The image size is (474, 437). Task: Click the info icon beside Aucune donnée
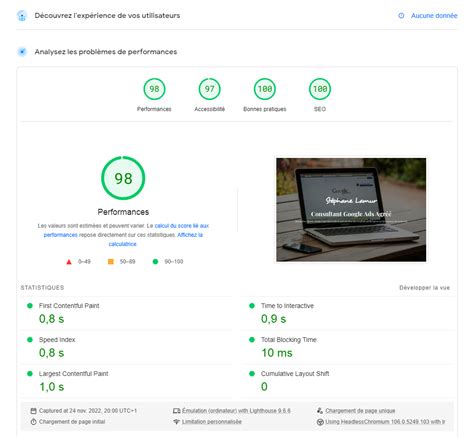coord(401,16)
